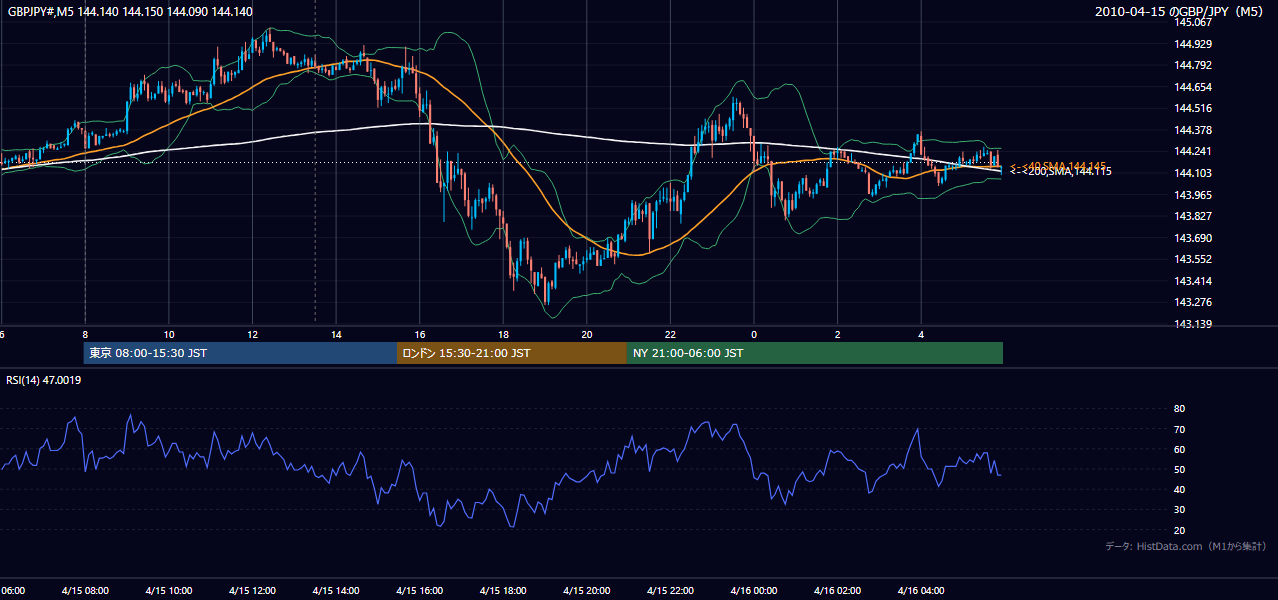This screenshot has width=1278, height=600.
Task: Click the 143.414 price axis value
Action: click(x=1193, y=281)
